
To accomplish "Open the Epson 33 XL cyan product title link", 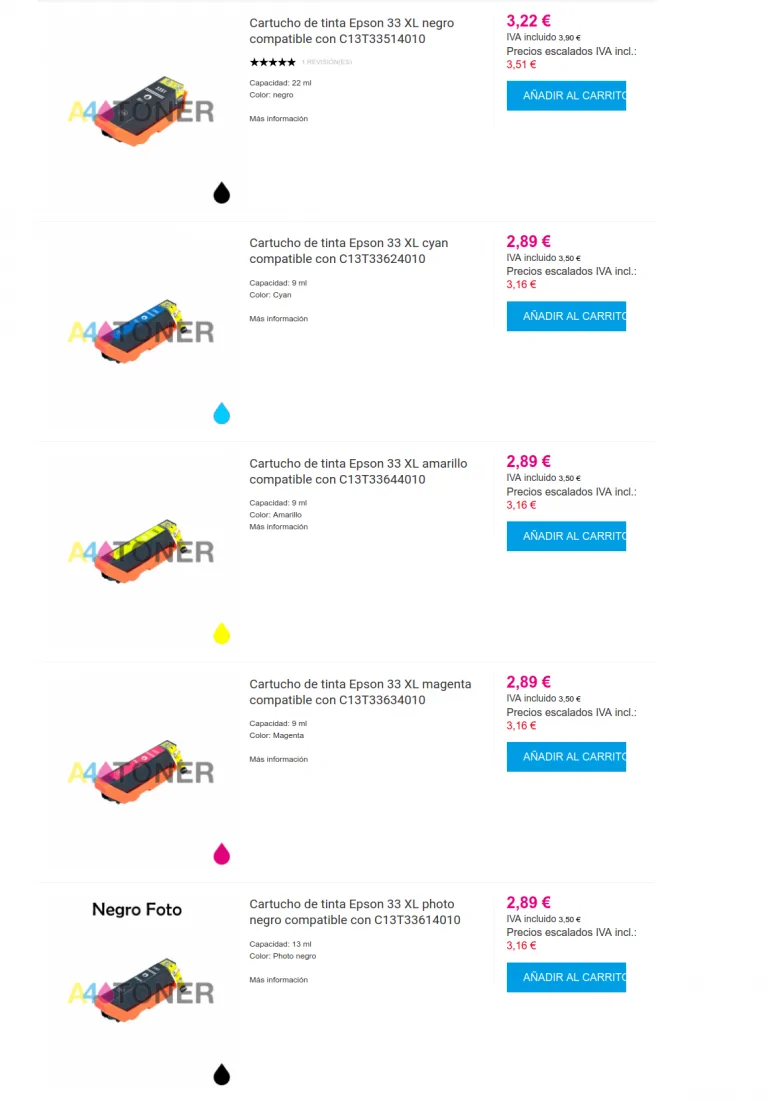I will 348,251.
